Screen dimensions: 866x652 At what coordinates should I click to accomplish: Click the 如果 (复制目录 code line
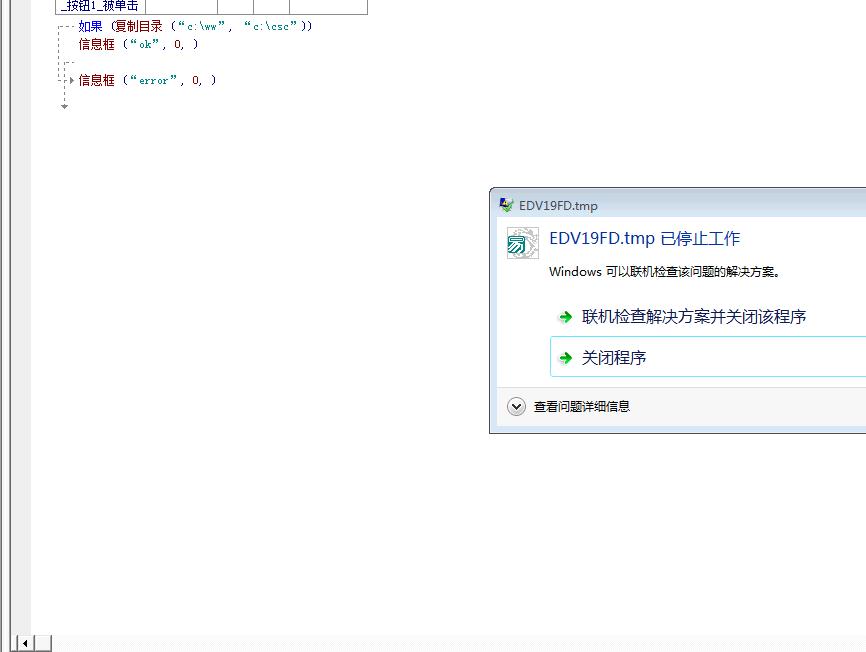(195, 26)
